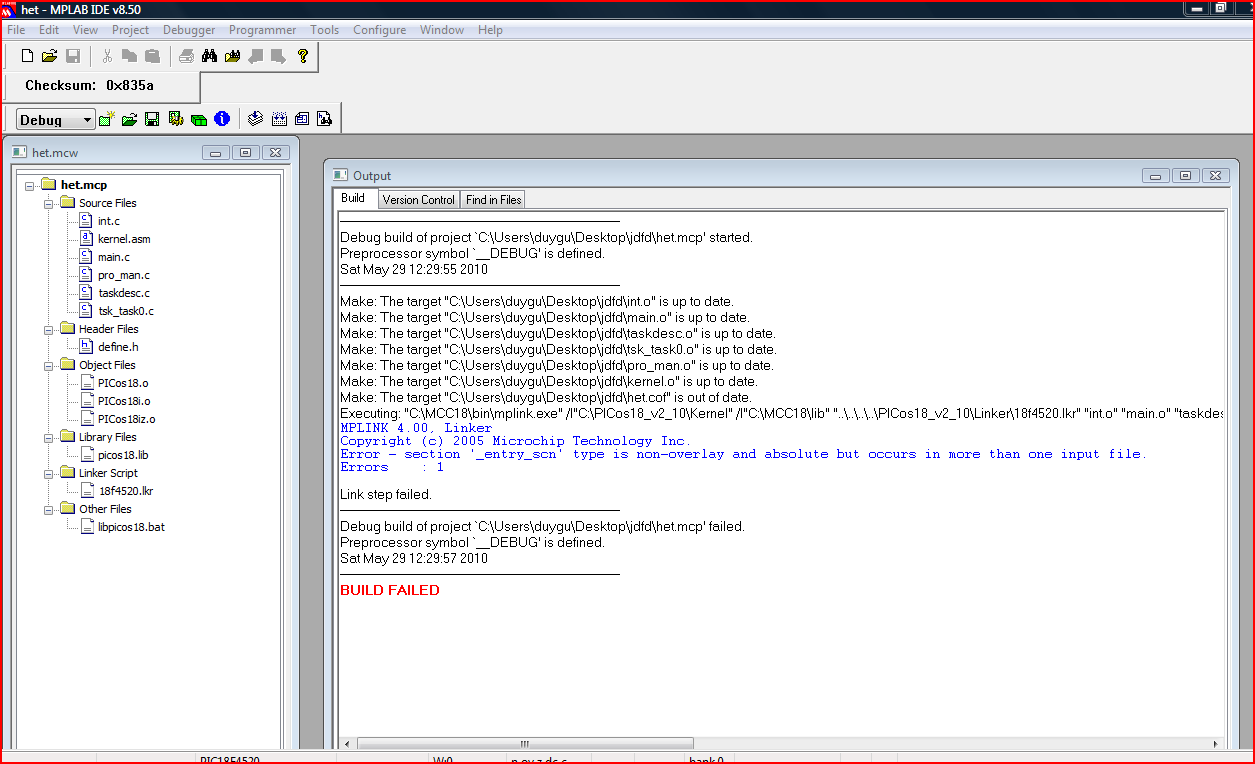The image size is (1255, 764).
Task: Click the Output horizontal scrollbar right arrow
Action: coord(1216,744)
